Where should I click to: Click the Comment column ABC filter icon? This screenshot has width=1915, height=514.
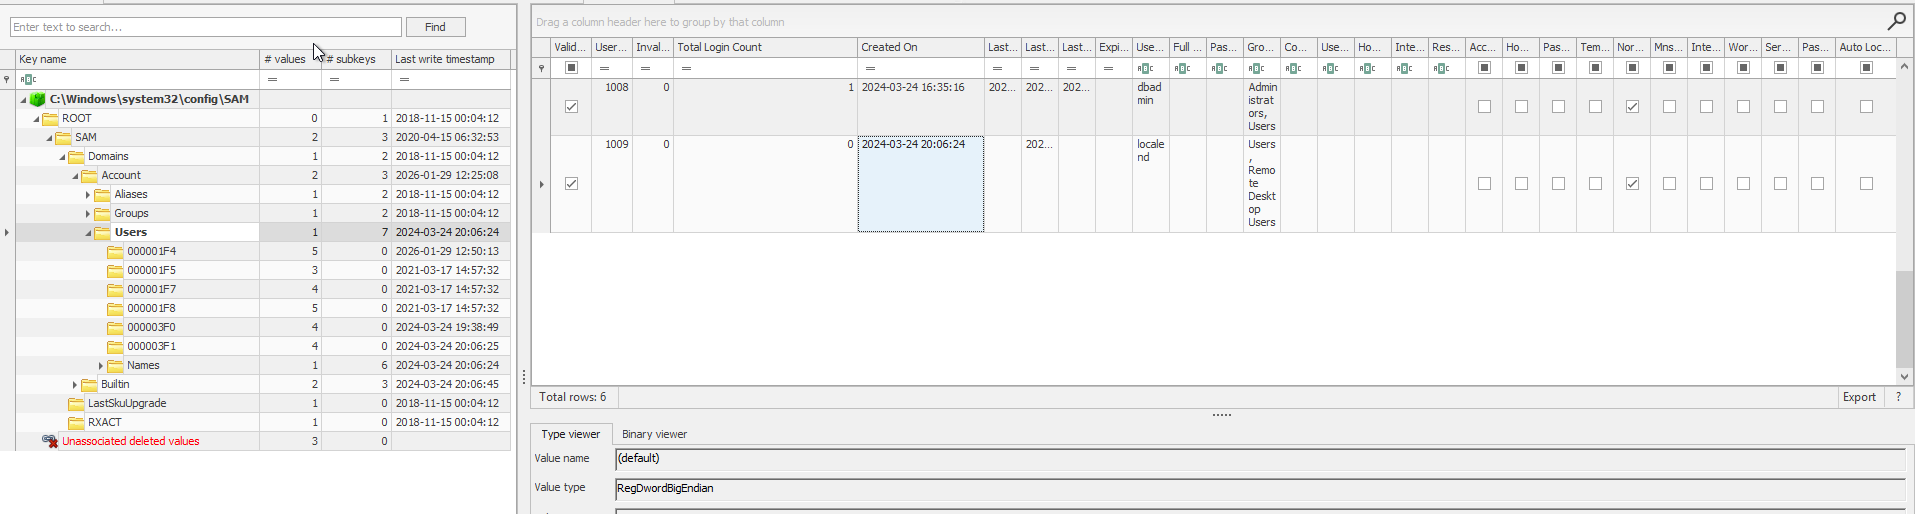1293,68
